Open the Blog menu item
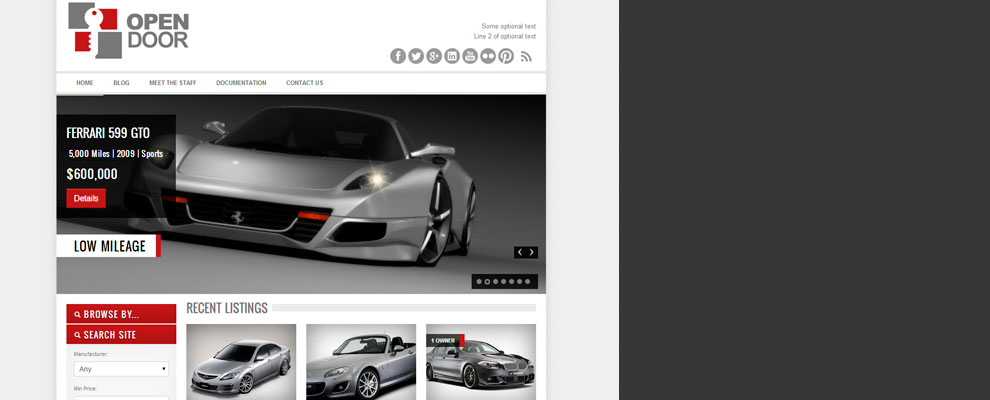 tap(121, 83)
